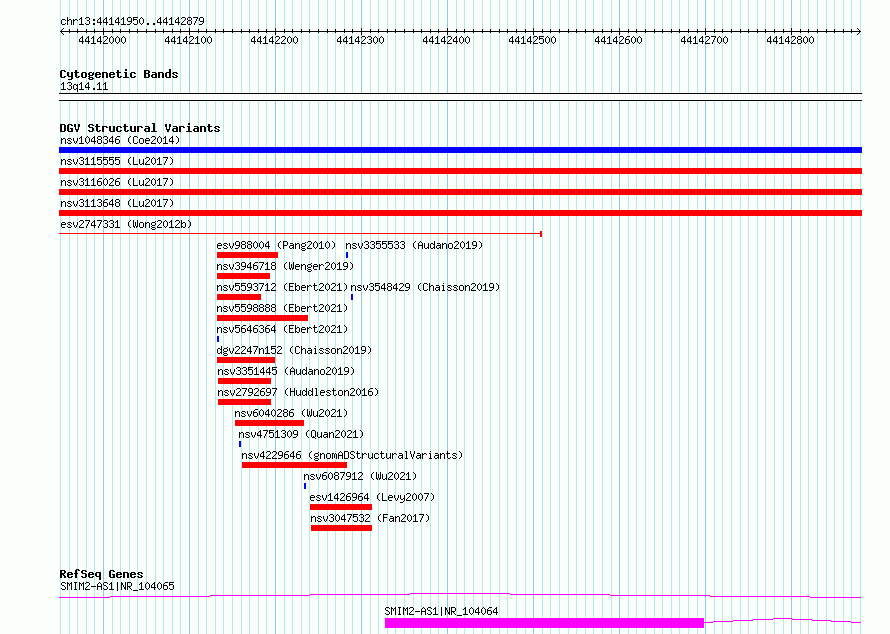Open the SMIM2-AS1|NR_104064 gene label
Image resolution: width=890 pixels, height=634 pixels.
coord(441,611)
